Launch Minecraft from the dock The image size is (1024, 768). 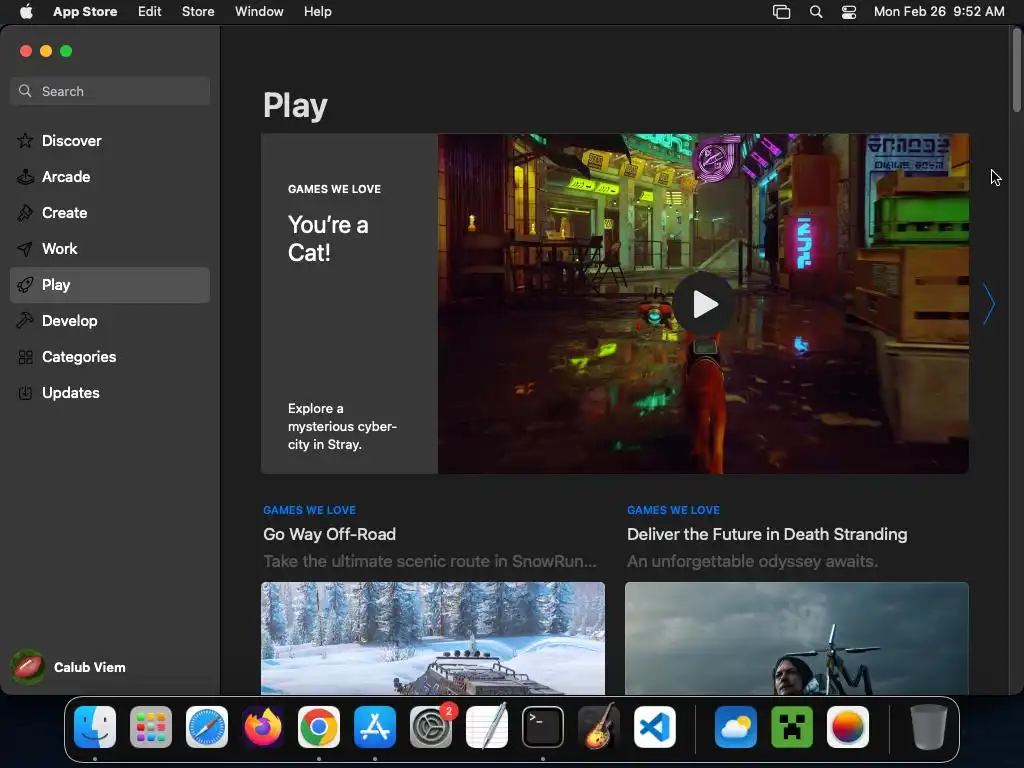pos(792,726)
